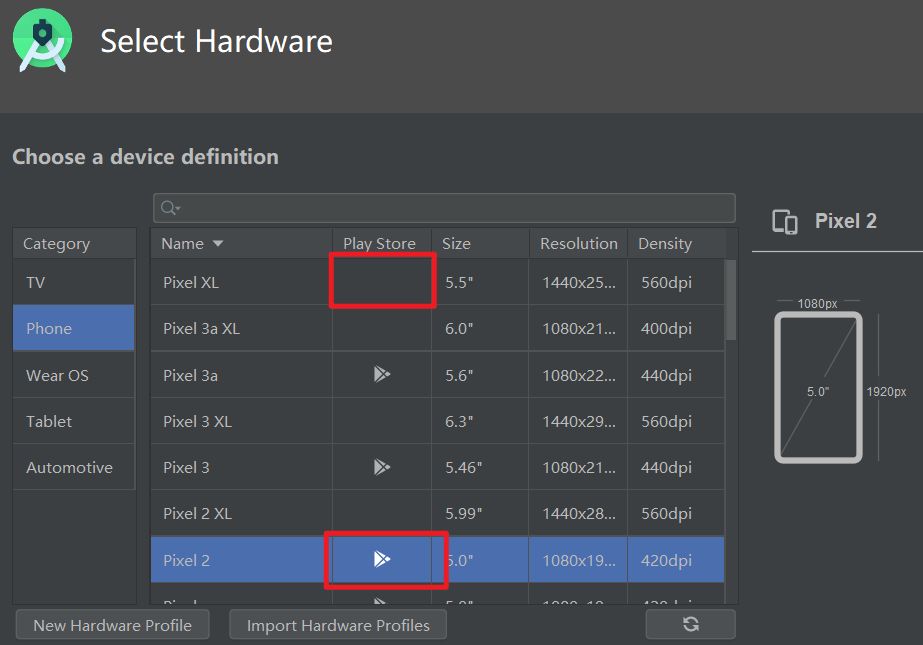Click the 1080x19... resolution cell
This screenshot has width=923, height=645.
coord(579,560)
